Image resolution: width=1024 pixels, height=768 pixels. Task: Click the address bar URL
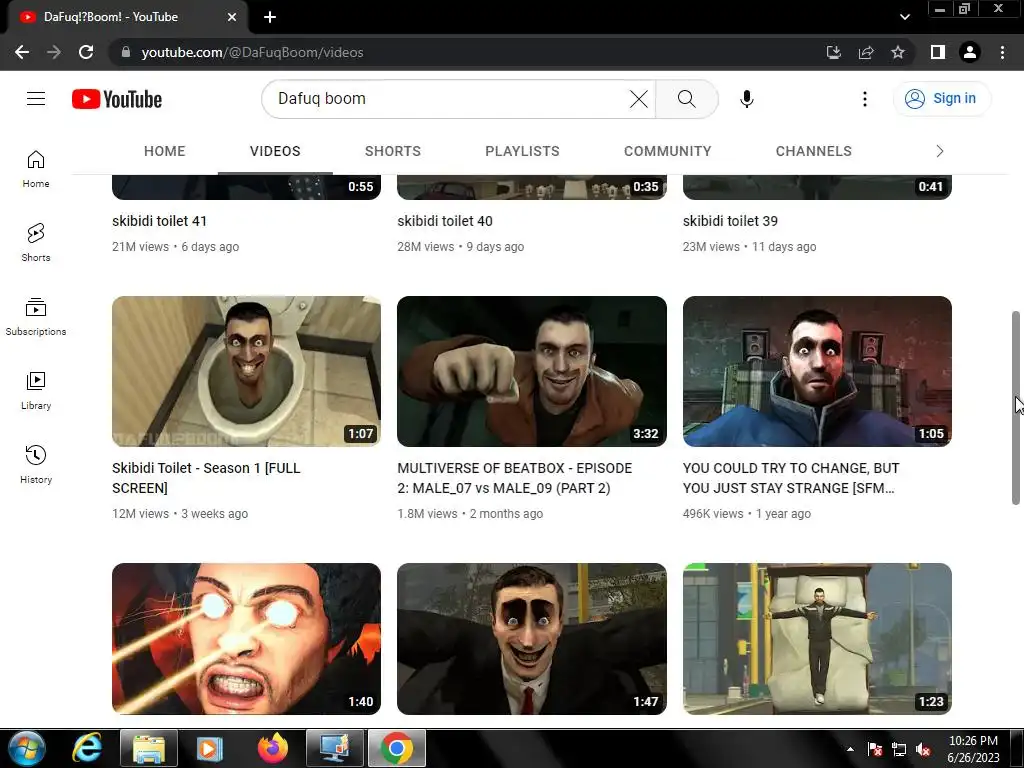click(252, 52)
